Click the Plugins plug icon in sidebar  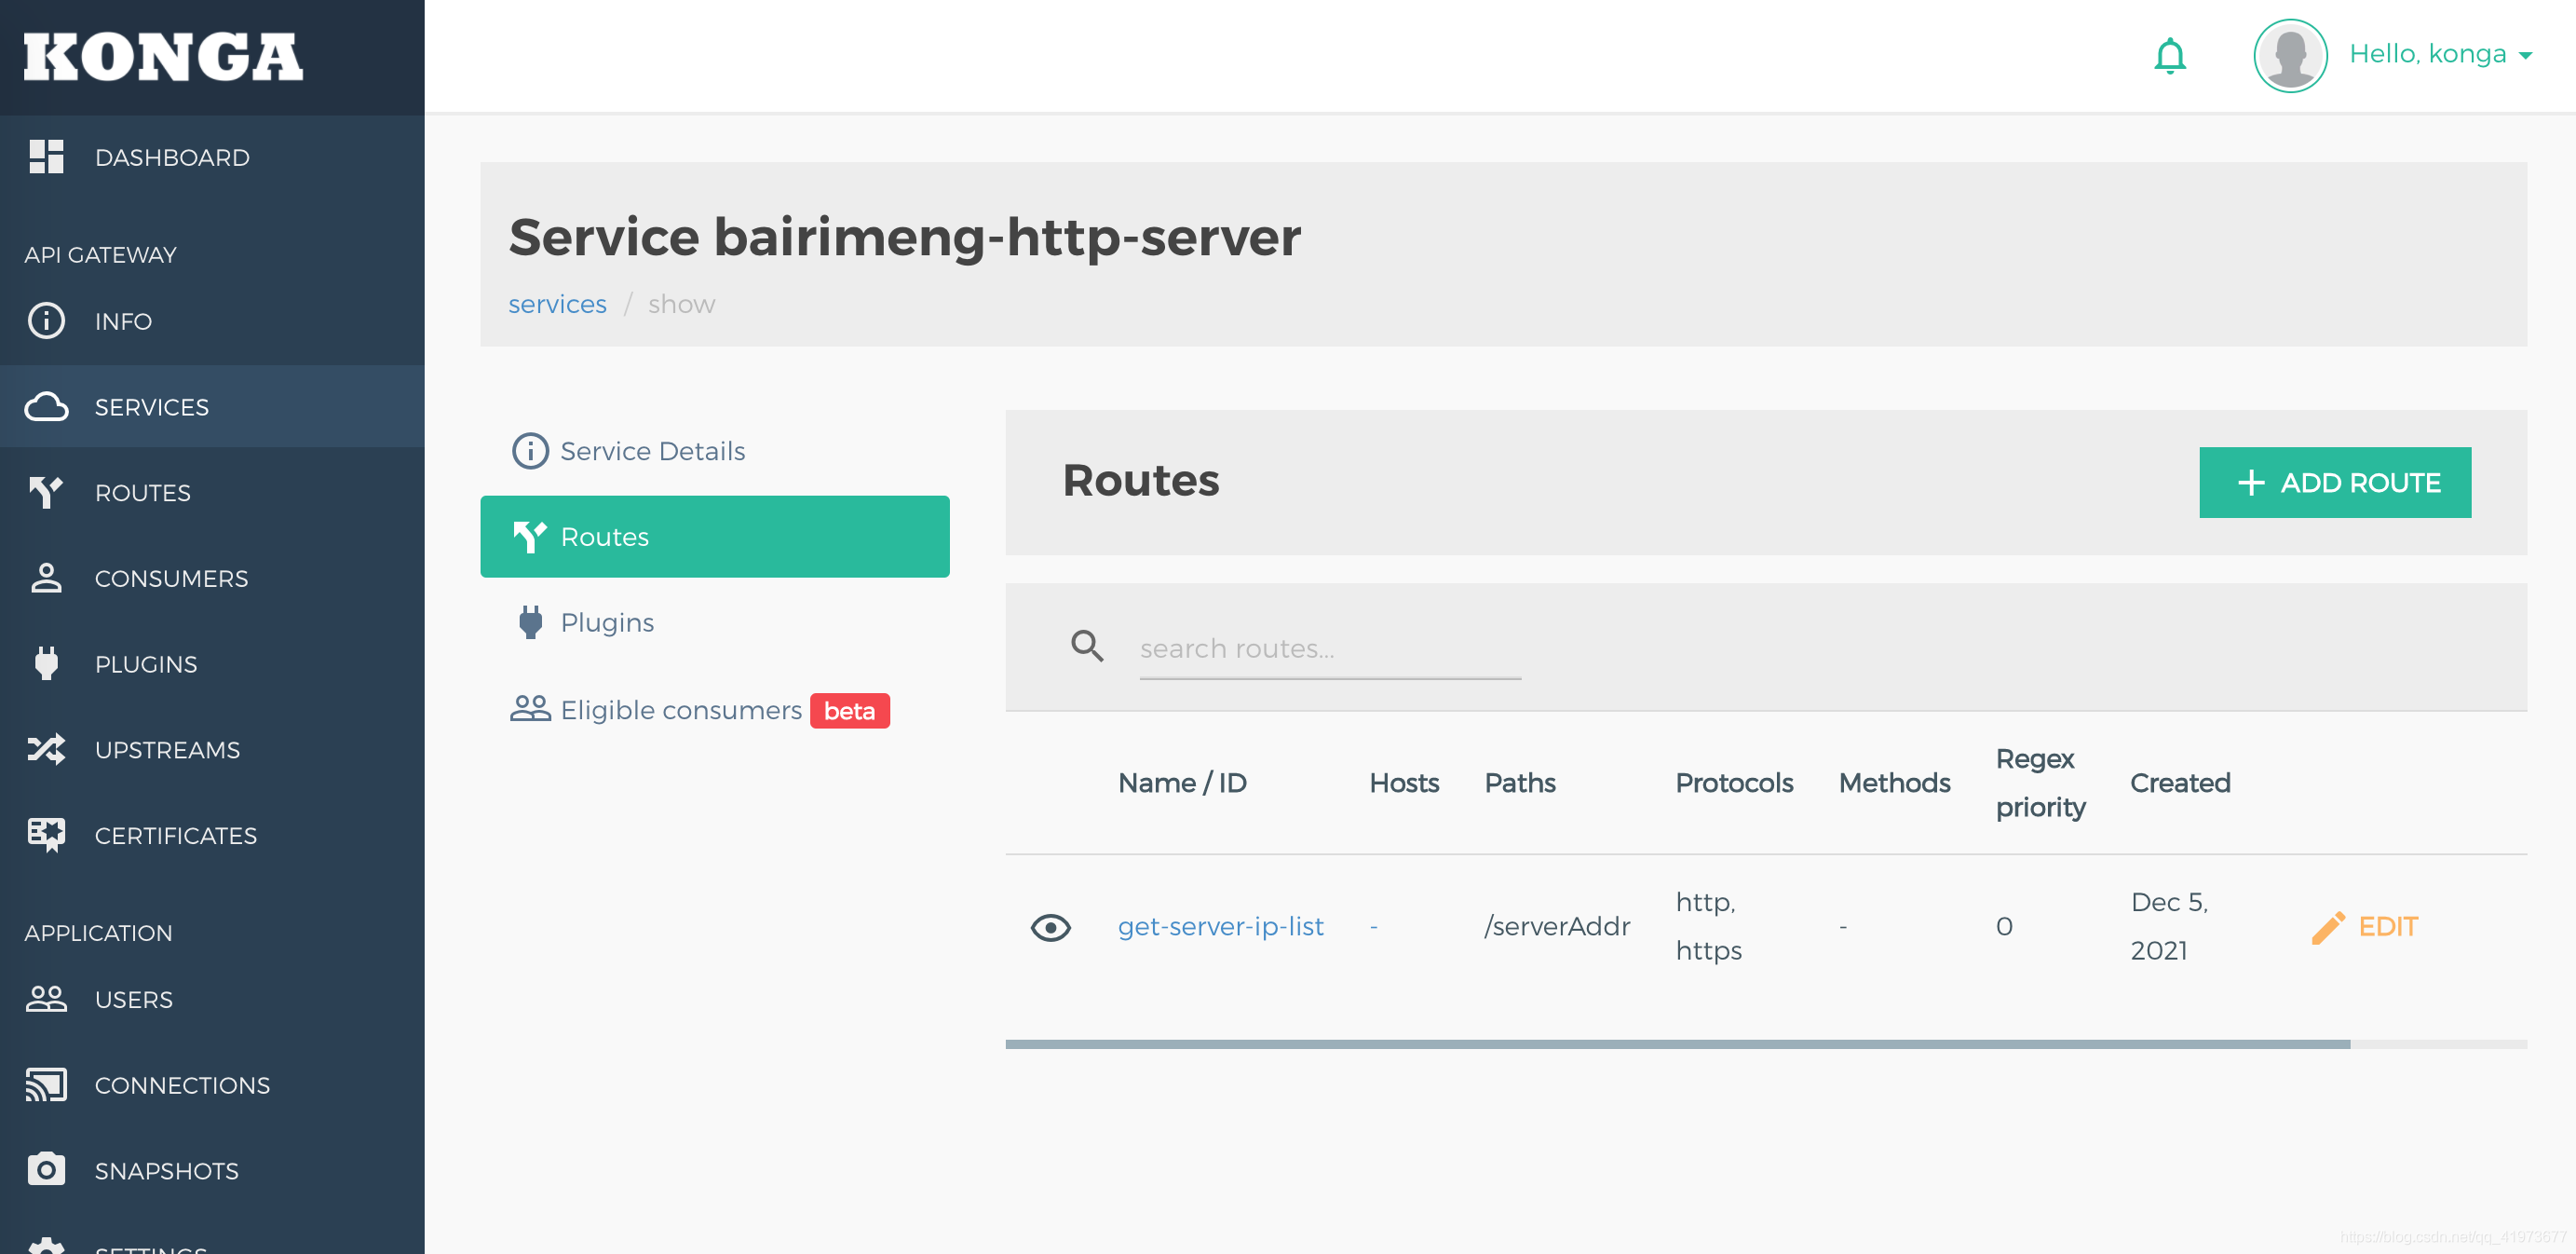pyautogui.click(x=46, y=663)
